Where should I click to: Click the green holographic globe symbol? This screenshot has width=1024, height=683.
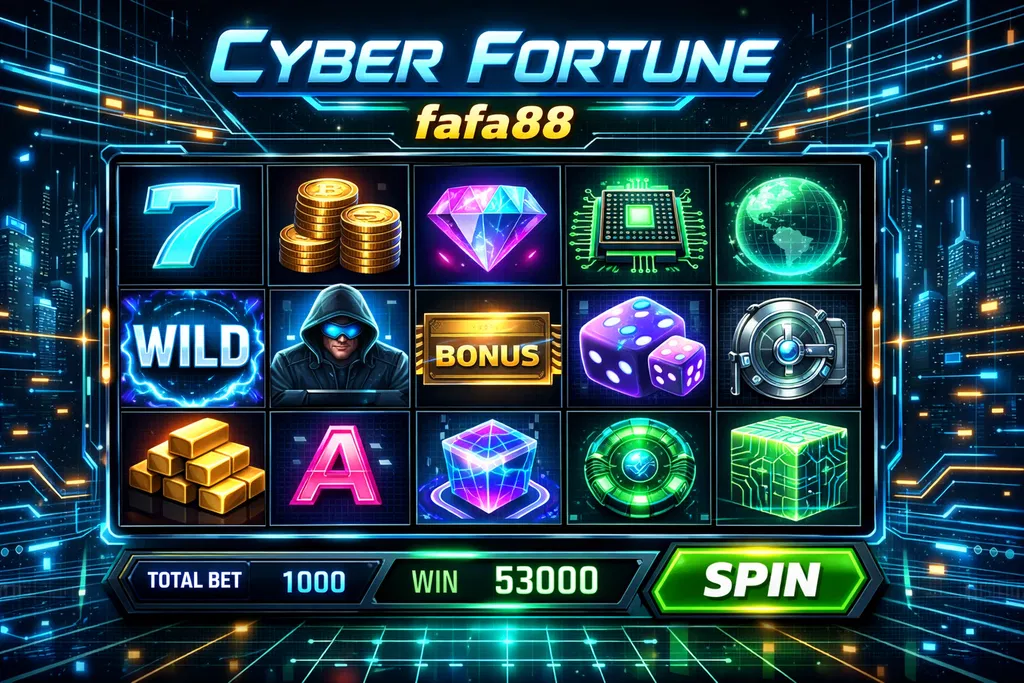point(788,225)
